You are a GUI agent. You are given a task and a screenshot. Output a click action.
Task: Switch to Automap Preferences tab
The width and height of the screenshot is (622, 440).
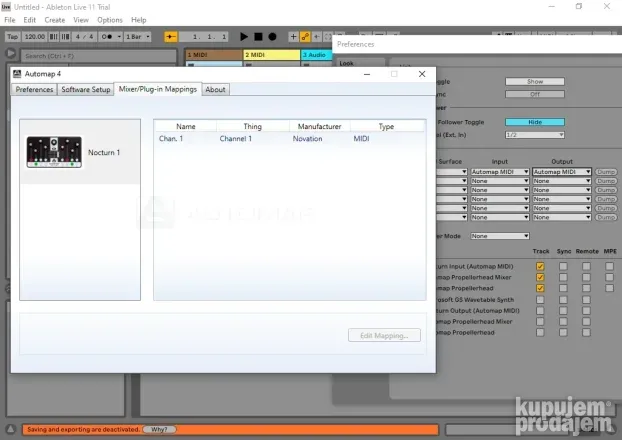pyautogui.click(x=34, y=89)
